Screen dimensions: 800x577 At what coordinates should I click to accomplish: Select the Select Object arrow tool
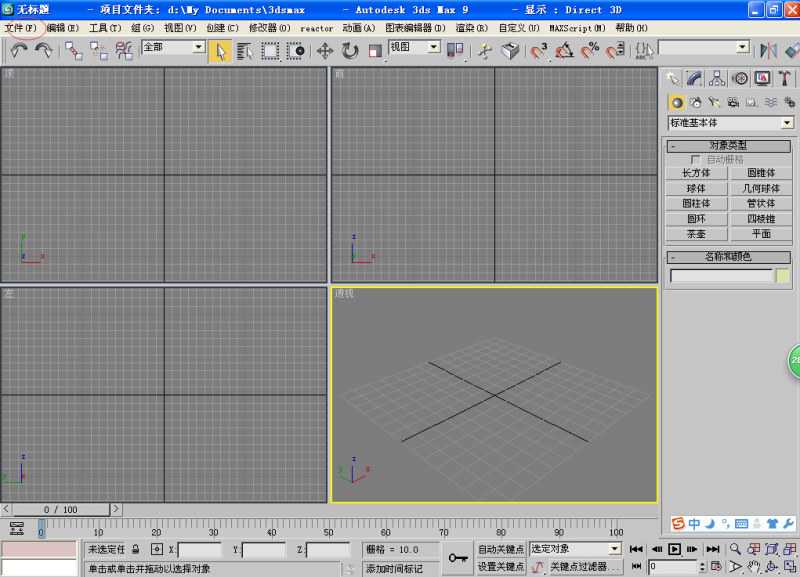pos(221,50)
